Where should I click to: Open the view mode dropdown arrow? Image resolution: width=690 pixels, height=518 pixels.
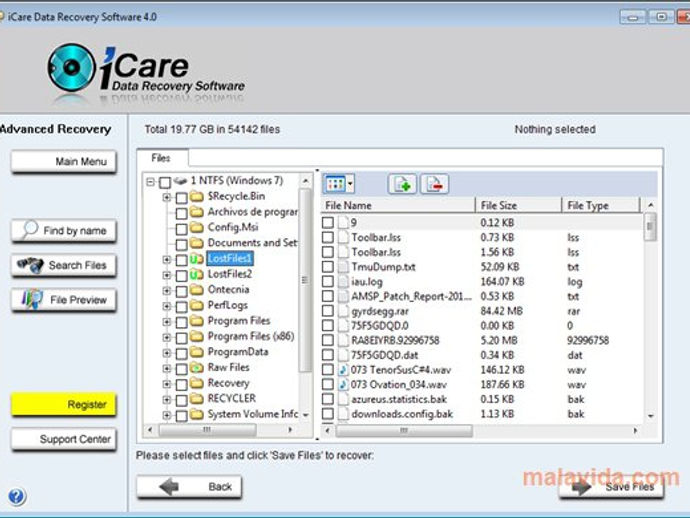pyautogui.click(x=350, y=184)
